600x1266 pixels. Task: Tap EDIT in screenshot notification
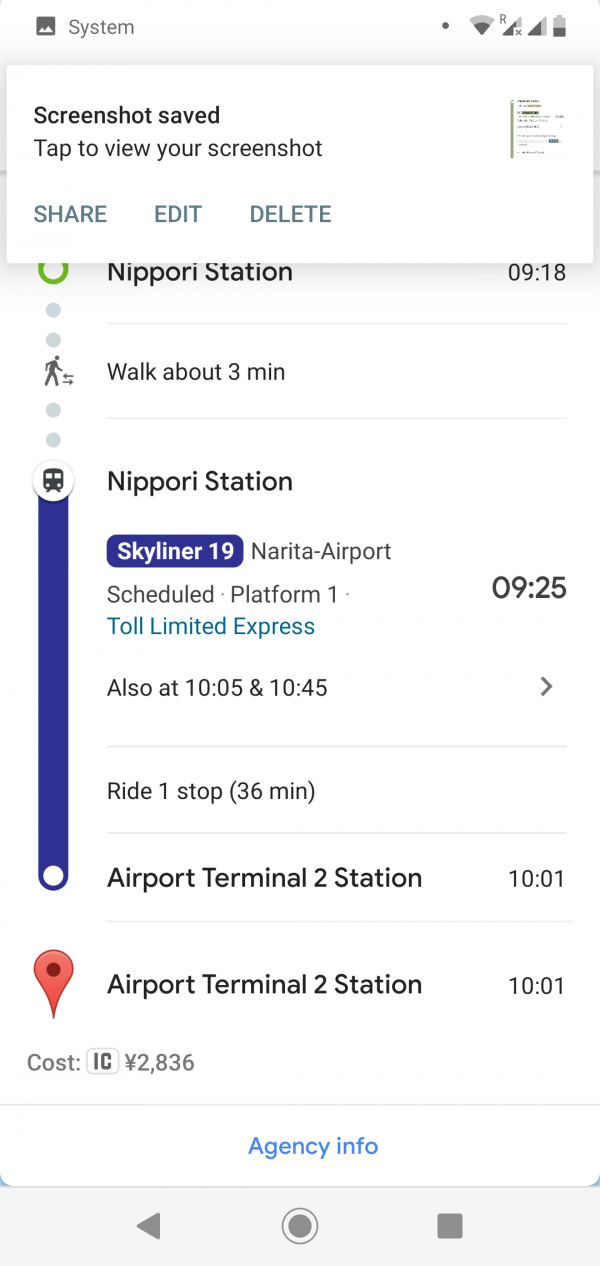(178, 214)
